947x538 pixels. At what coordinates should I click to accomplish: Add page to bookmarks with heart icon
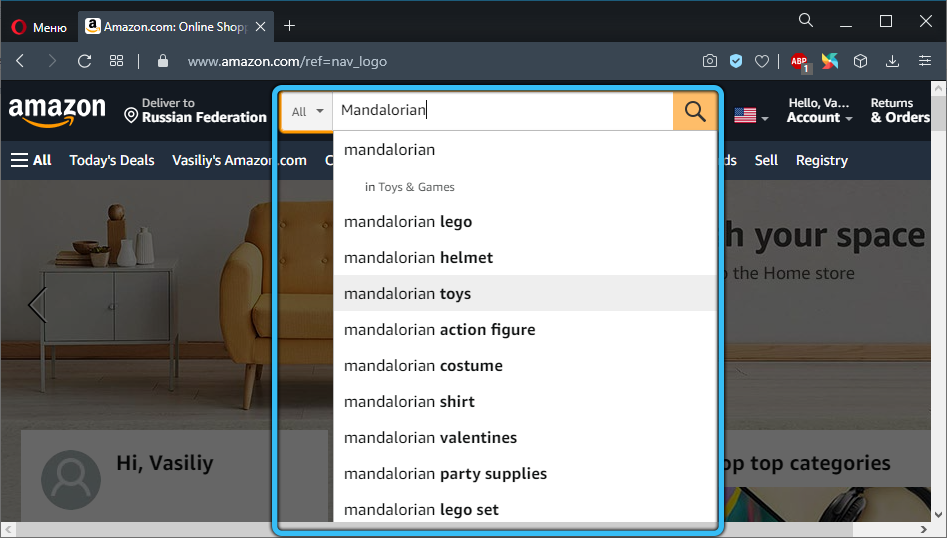click(762, 61)
